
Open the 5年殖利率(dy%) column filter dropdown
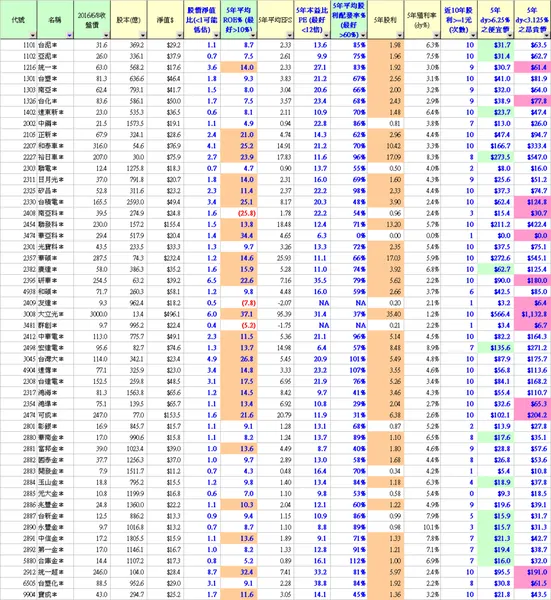[x=437, y=36]
